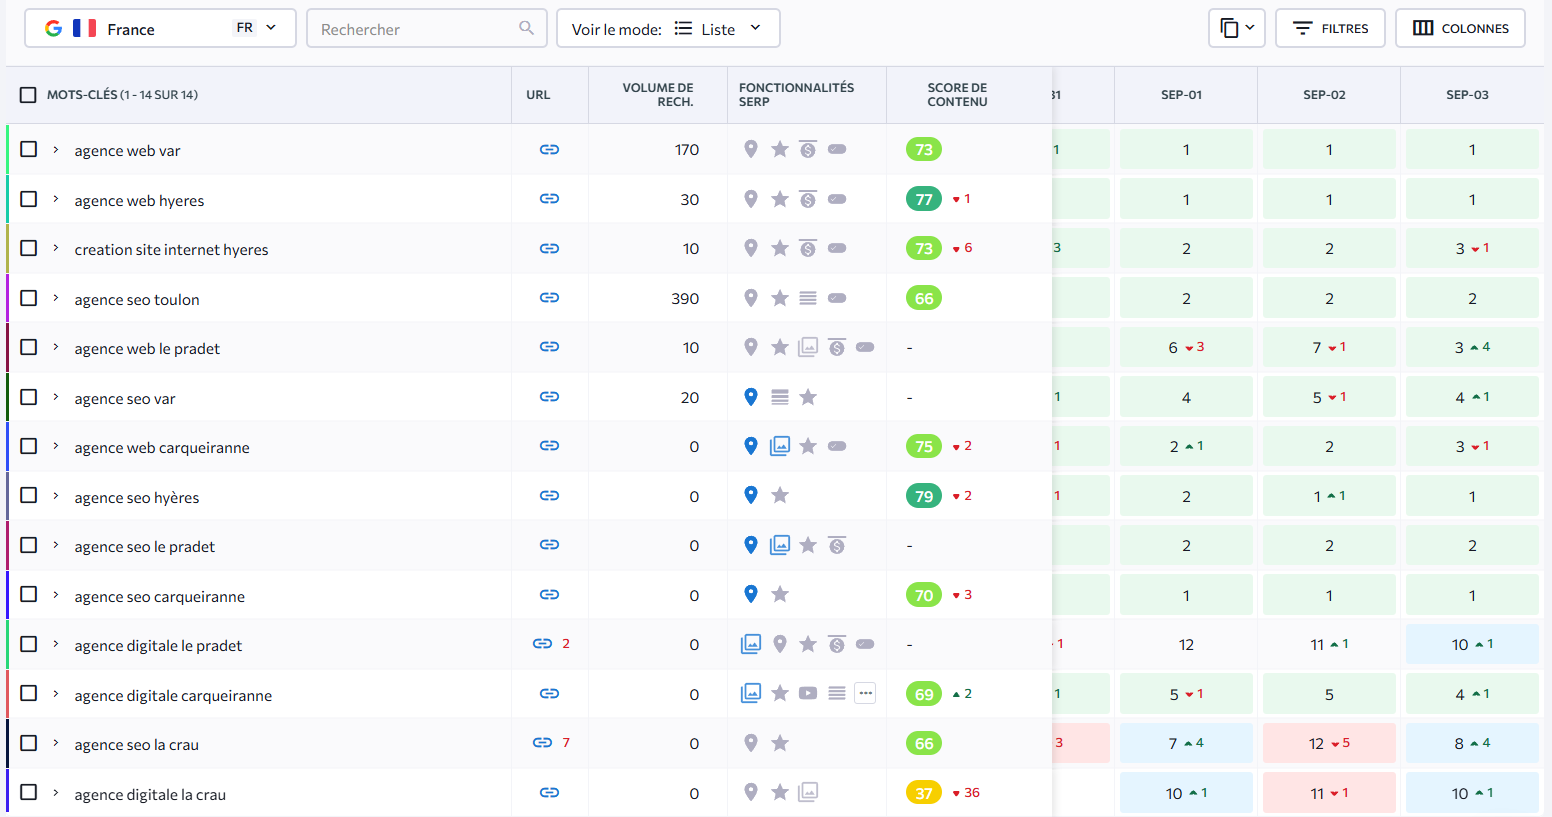Click pin icon for agence seo la crau

(x=751, y=743)
